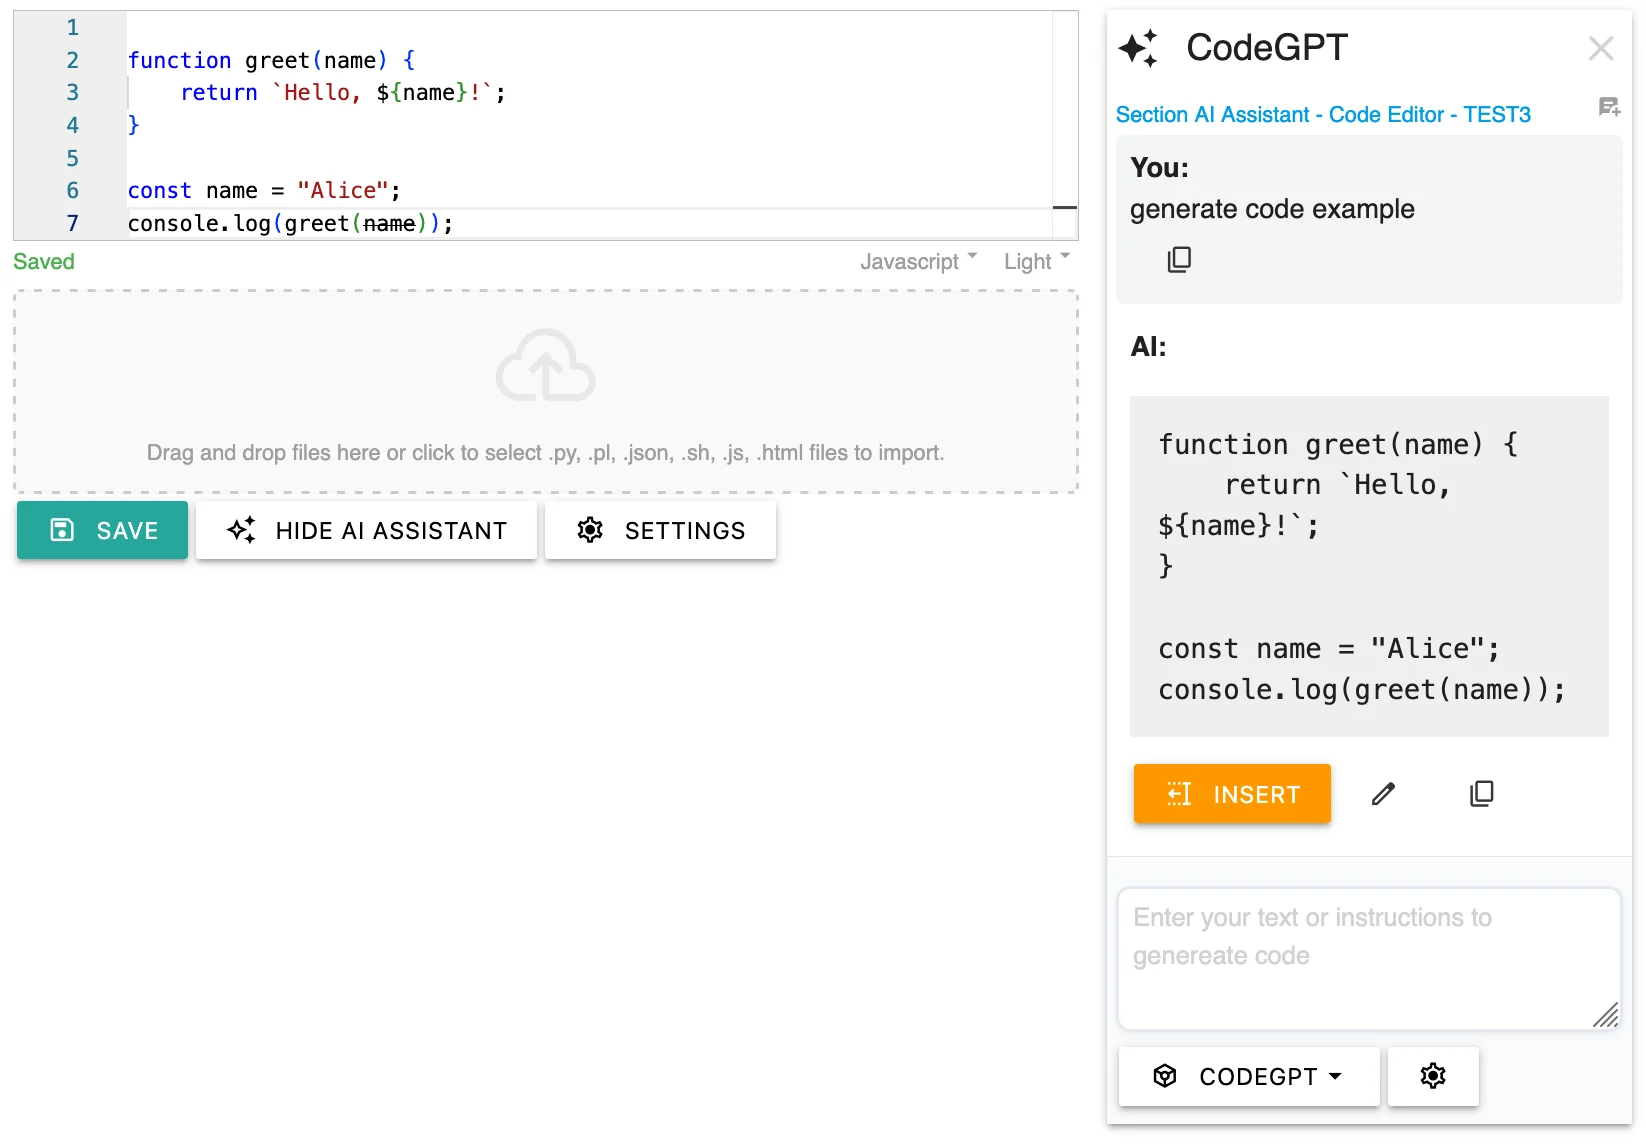Edit the AI response with the pencil icon

1384,793
